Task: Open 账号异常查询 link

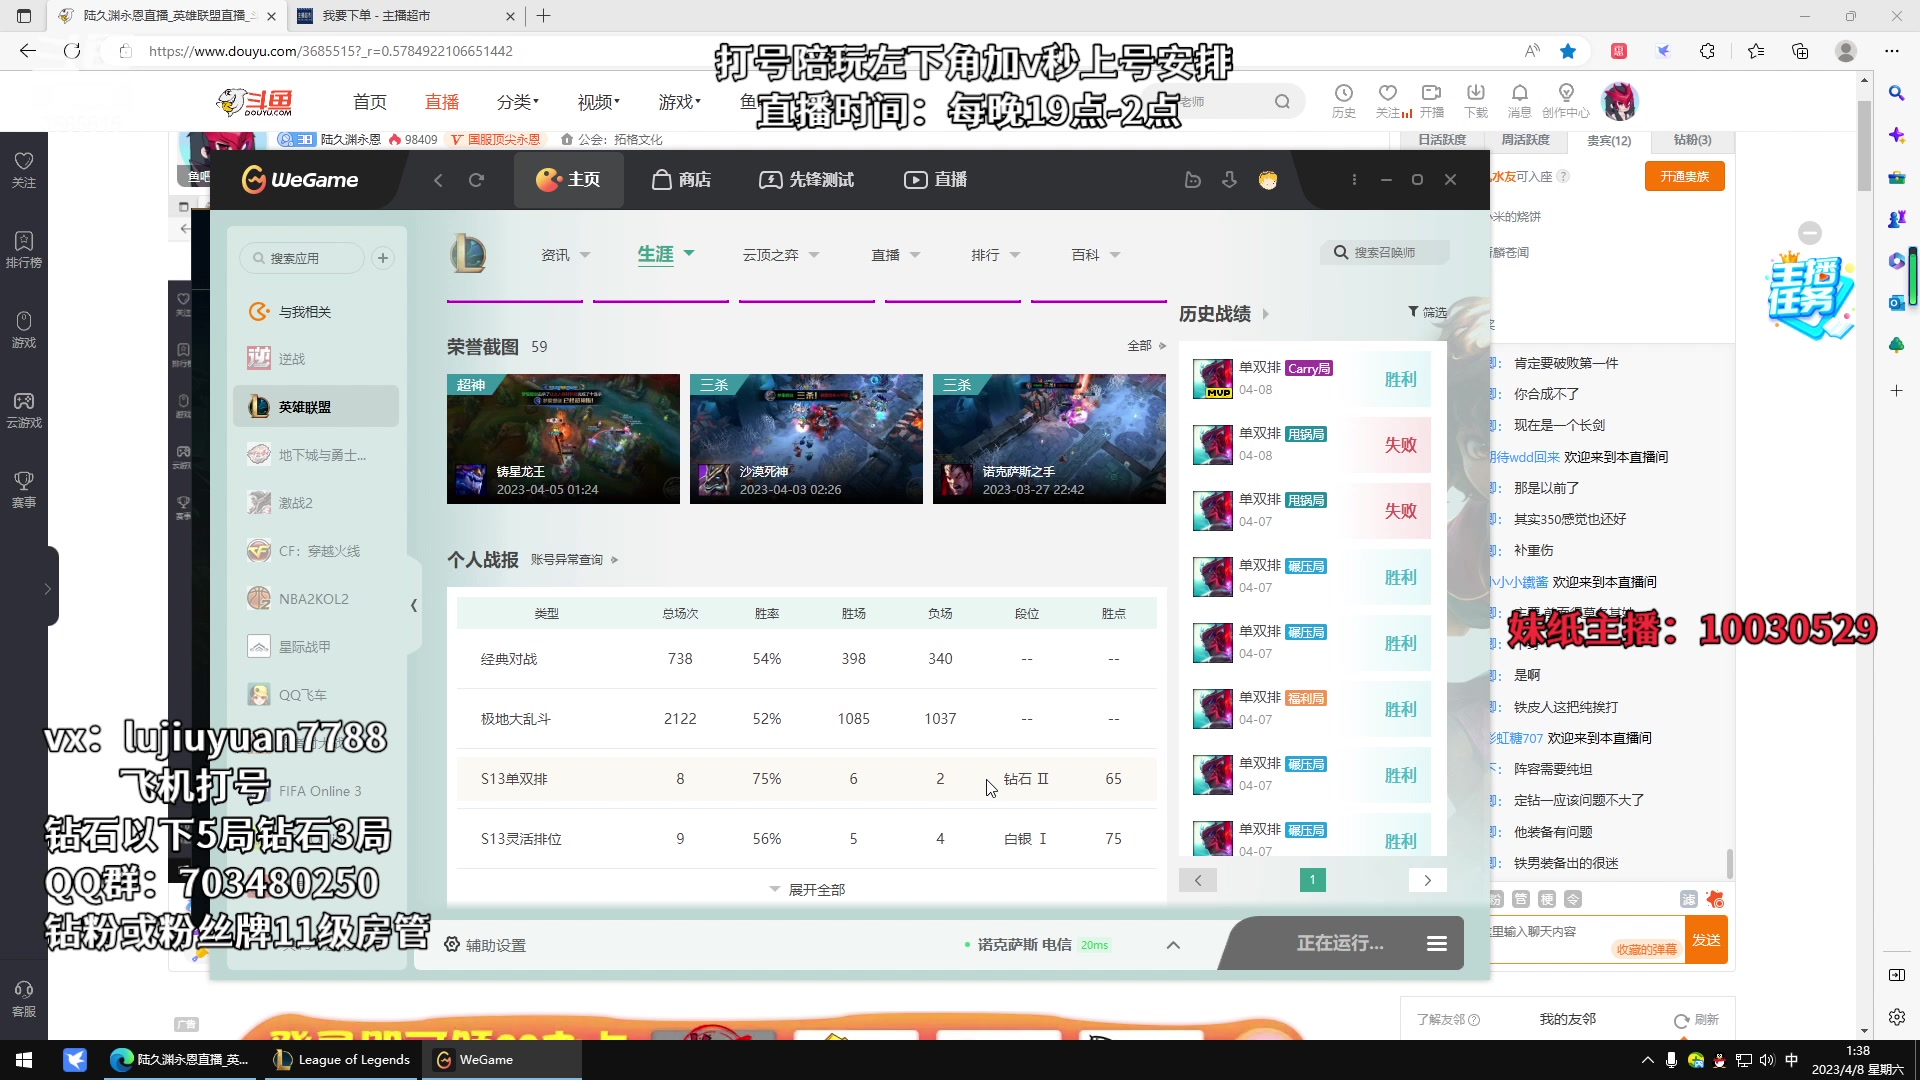Action: pos(574,560)
